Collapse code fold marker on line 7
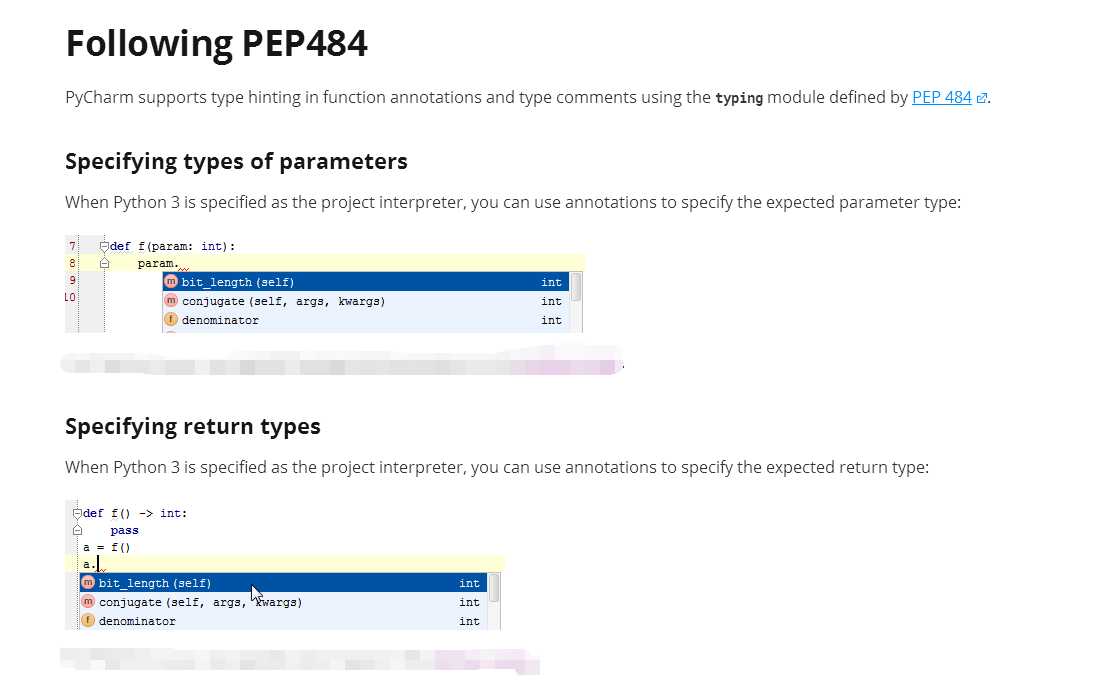1113x699 pixels. click(103, 246)
